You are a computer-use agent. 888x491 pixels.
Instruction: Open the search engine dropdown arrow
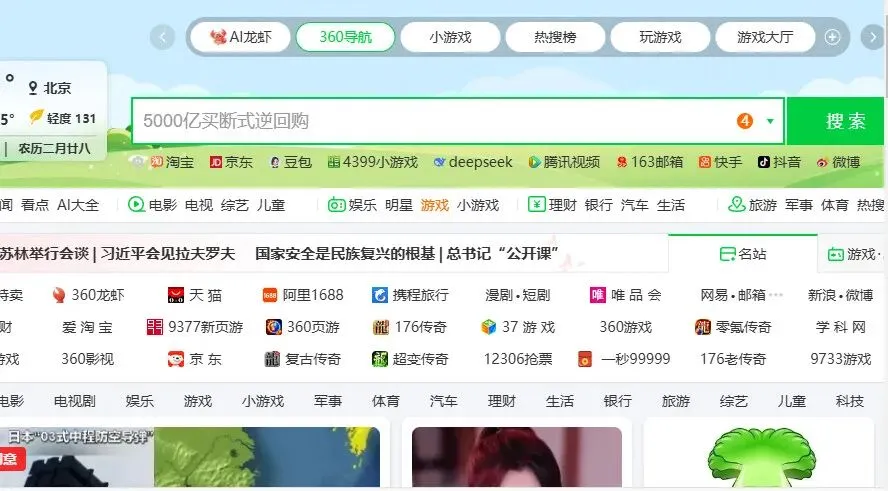770,121
